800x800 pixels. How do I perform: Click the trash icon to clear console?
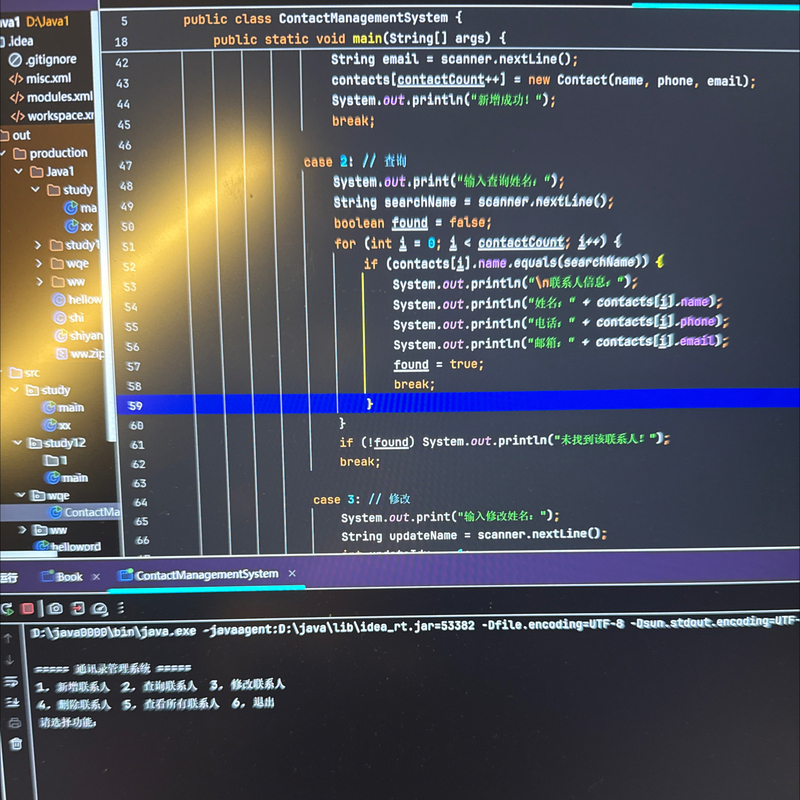(15, 744)
